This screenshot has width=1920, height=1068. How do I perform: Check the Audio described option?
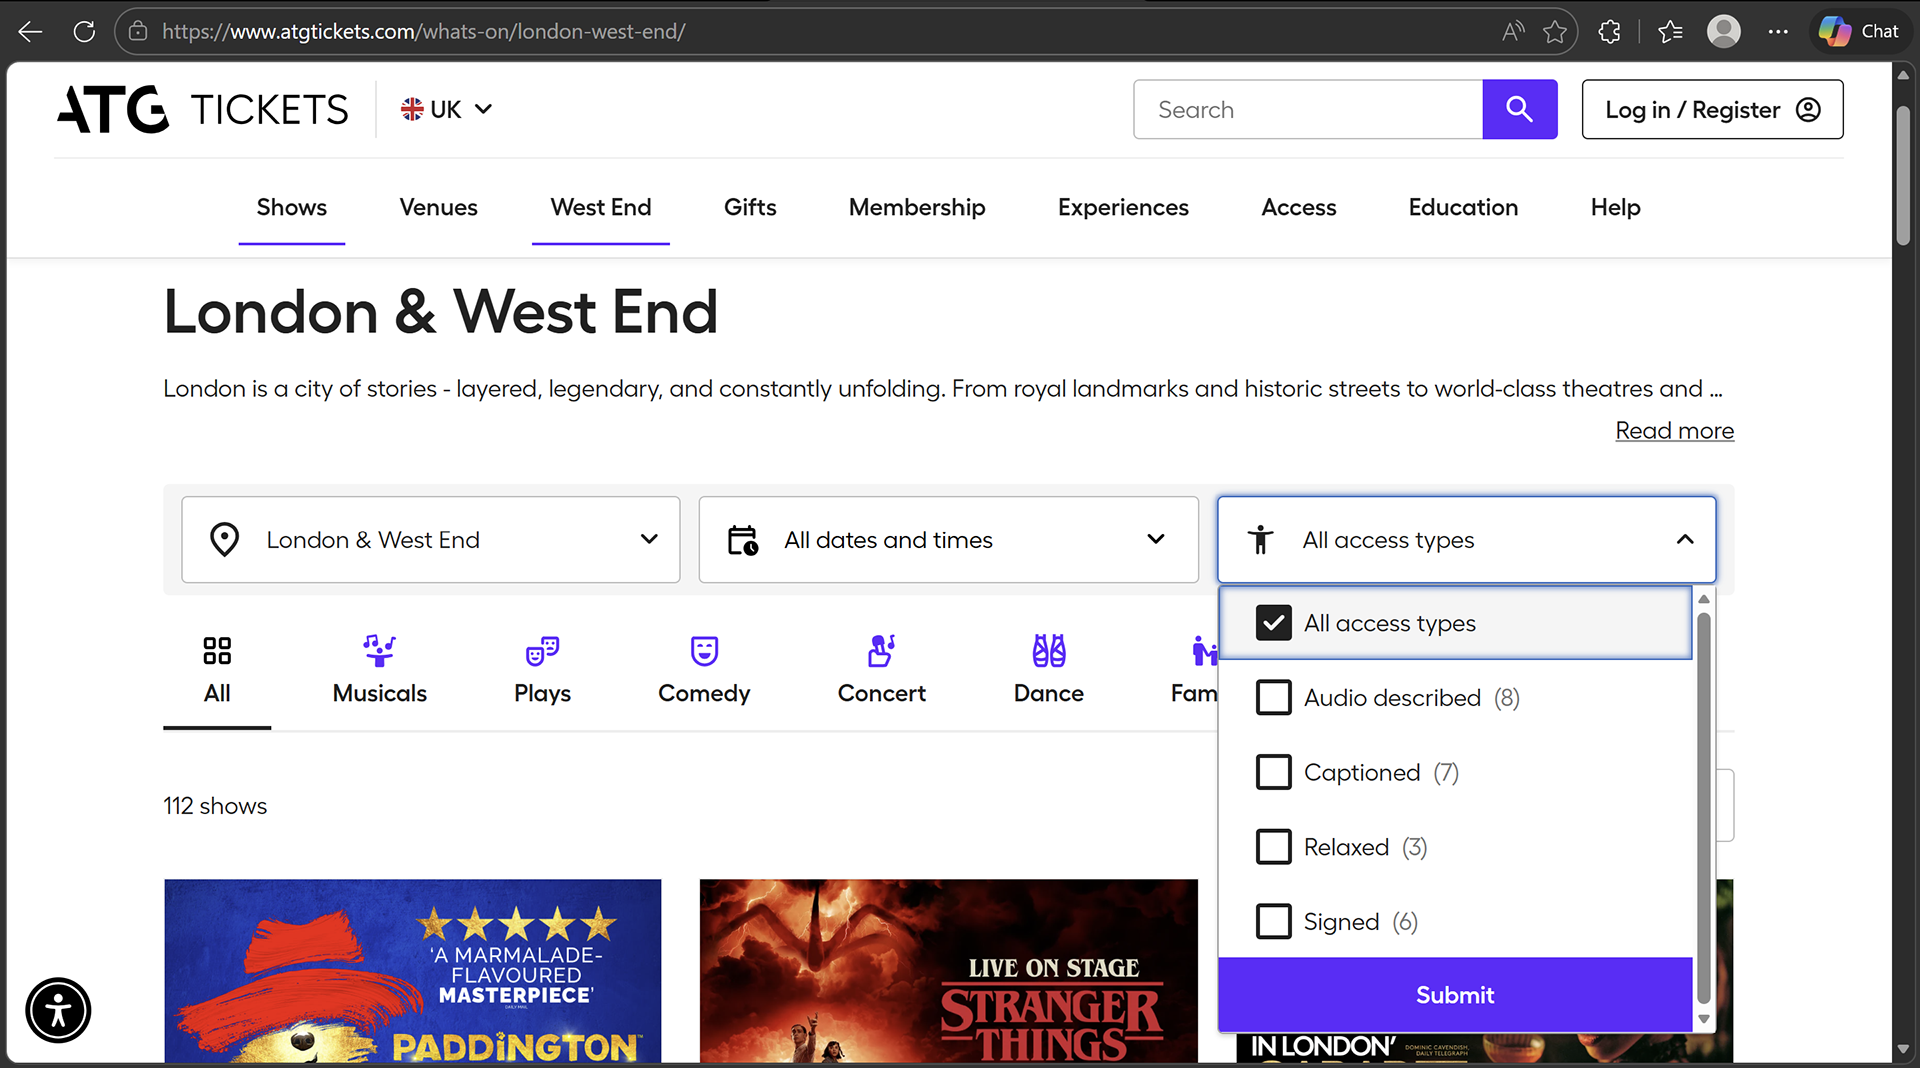pos(1273,697)
